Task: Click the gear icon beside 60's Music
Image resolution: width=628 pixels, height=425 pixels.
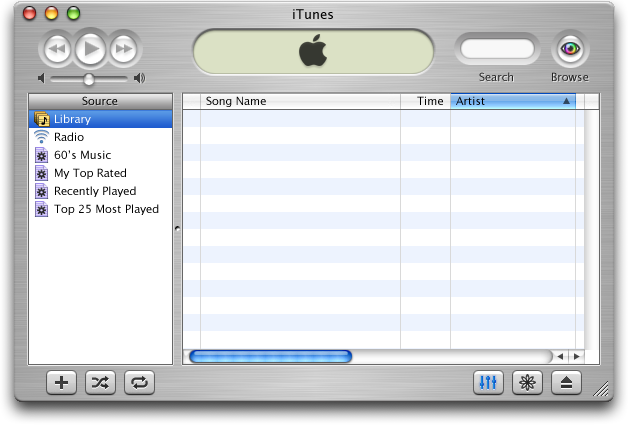Action: pyautogui.click(x=41, y=155)
